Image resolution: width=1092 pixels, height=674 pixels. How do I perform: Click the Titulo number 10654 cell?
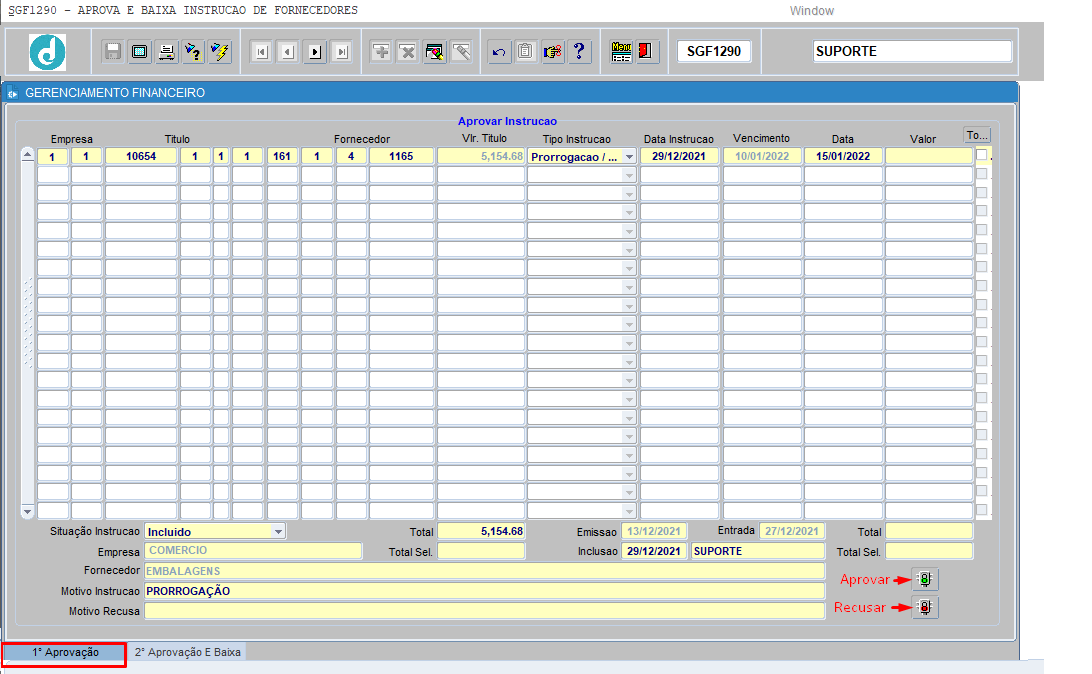[141, 156]
